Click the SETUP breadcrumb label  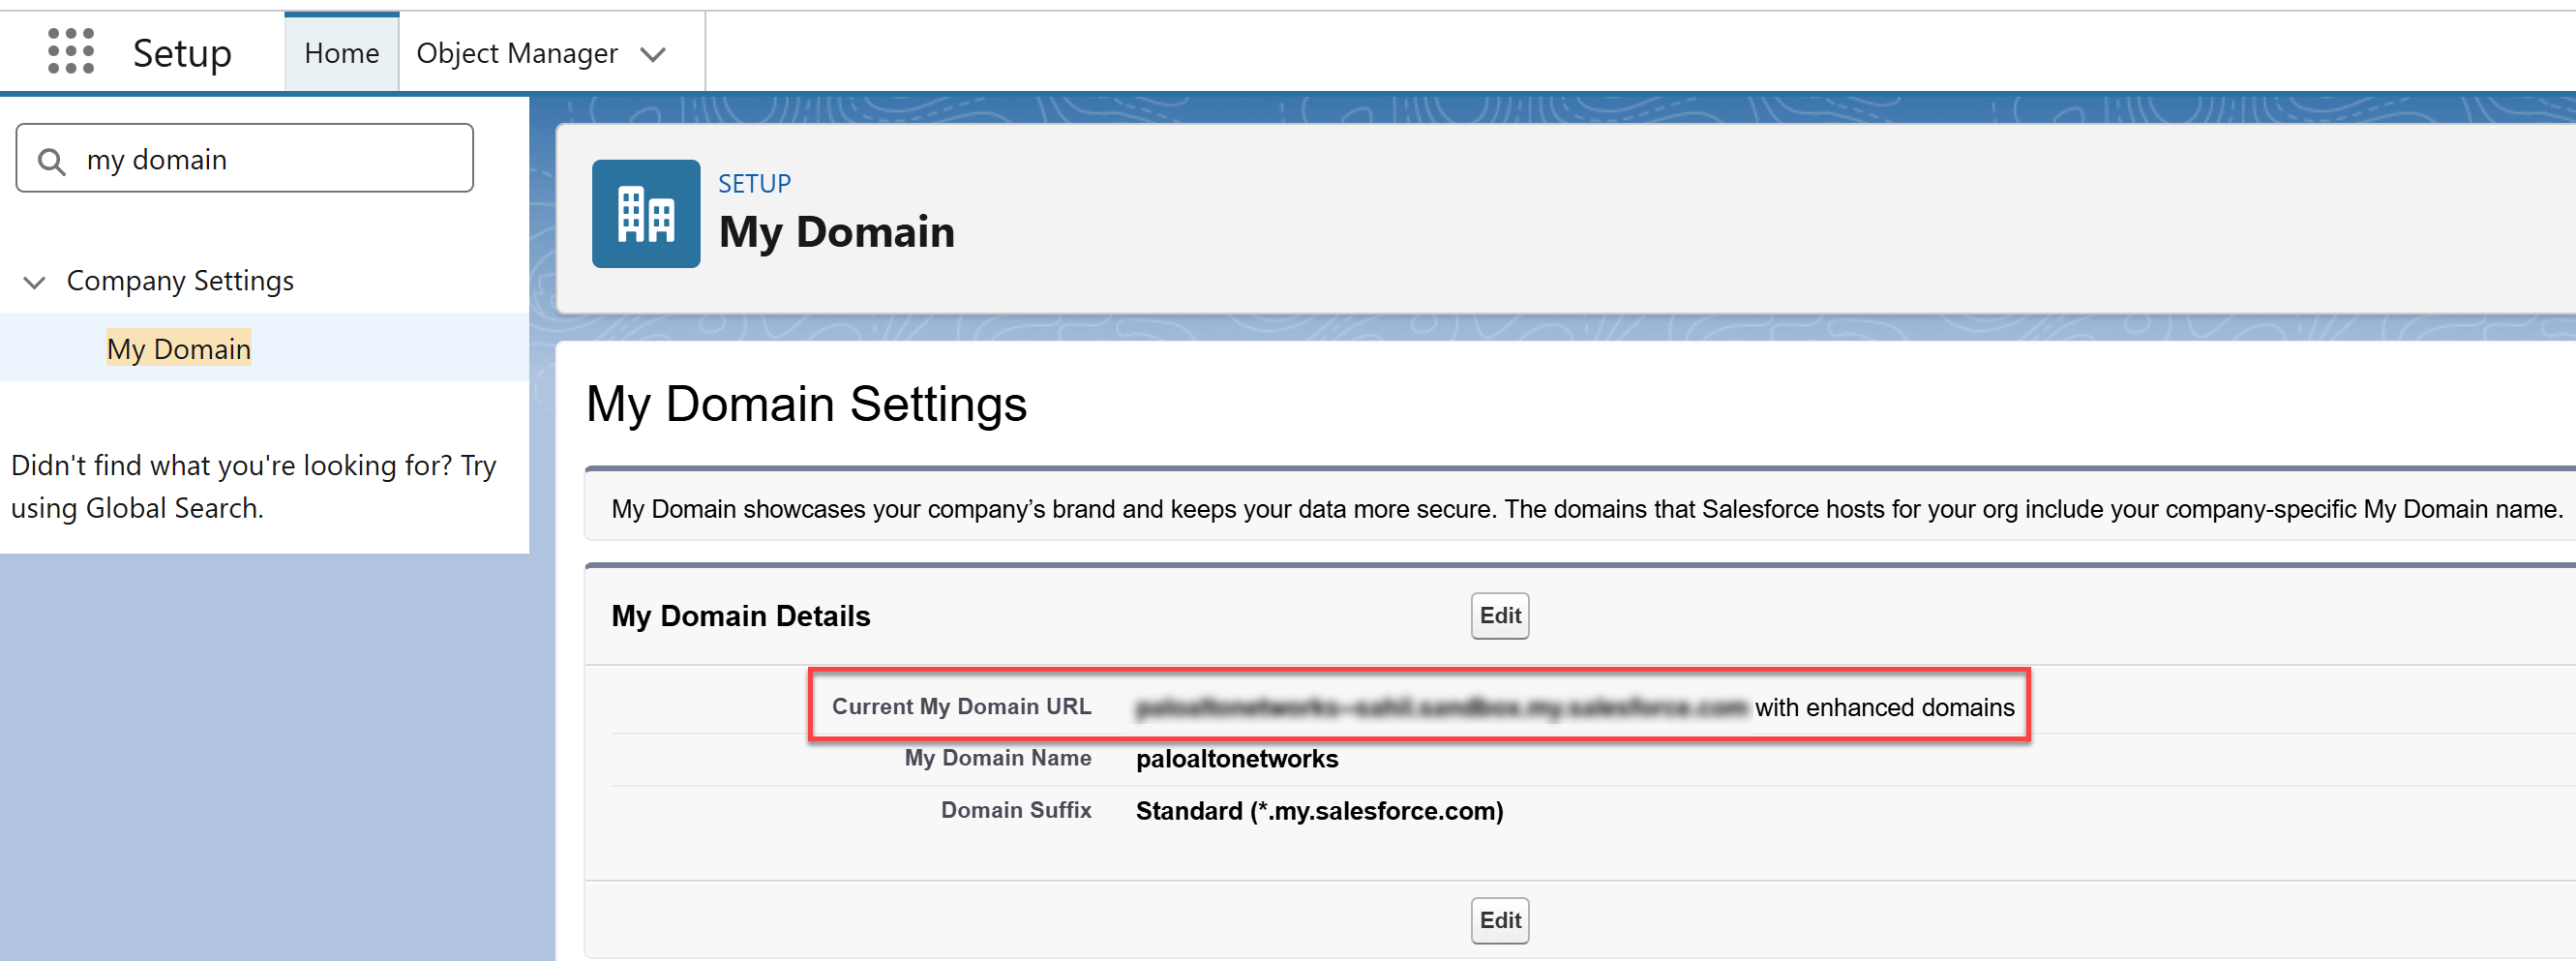(x=754, y=184)
